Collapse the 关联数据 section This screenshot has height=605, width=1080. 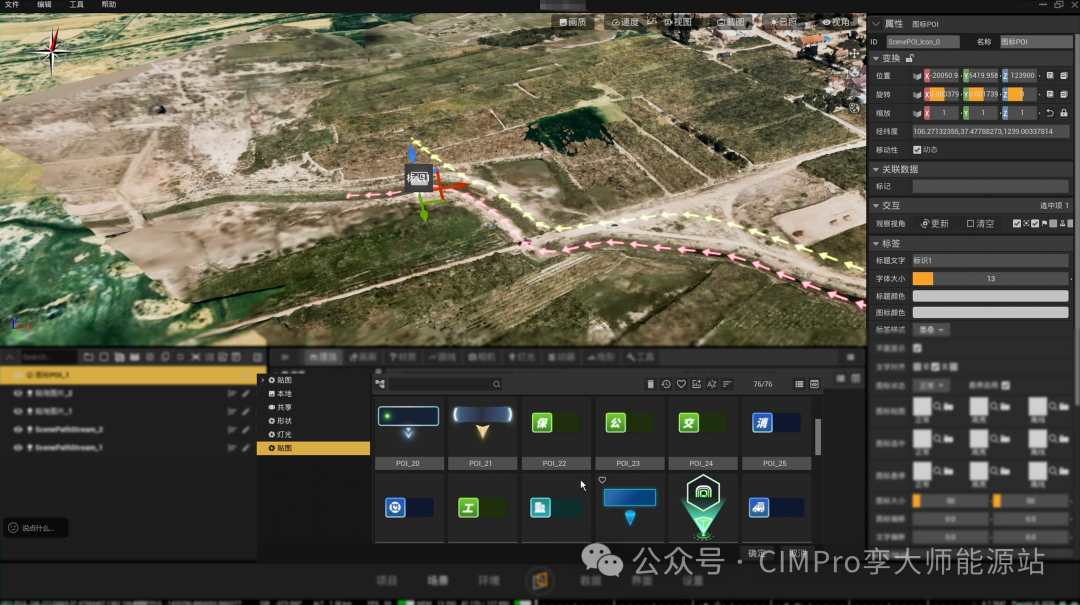click(x=876, y=169)
